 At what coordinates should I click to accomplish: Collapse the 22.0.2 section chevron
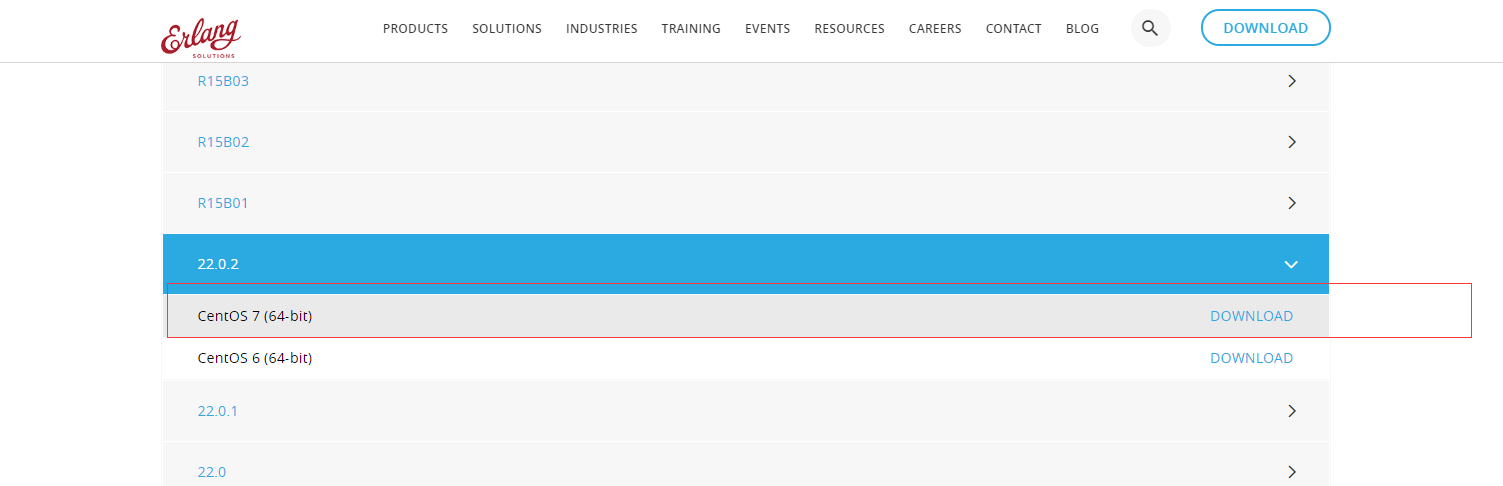click(x=1291, y=265)
